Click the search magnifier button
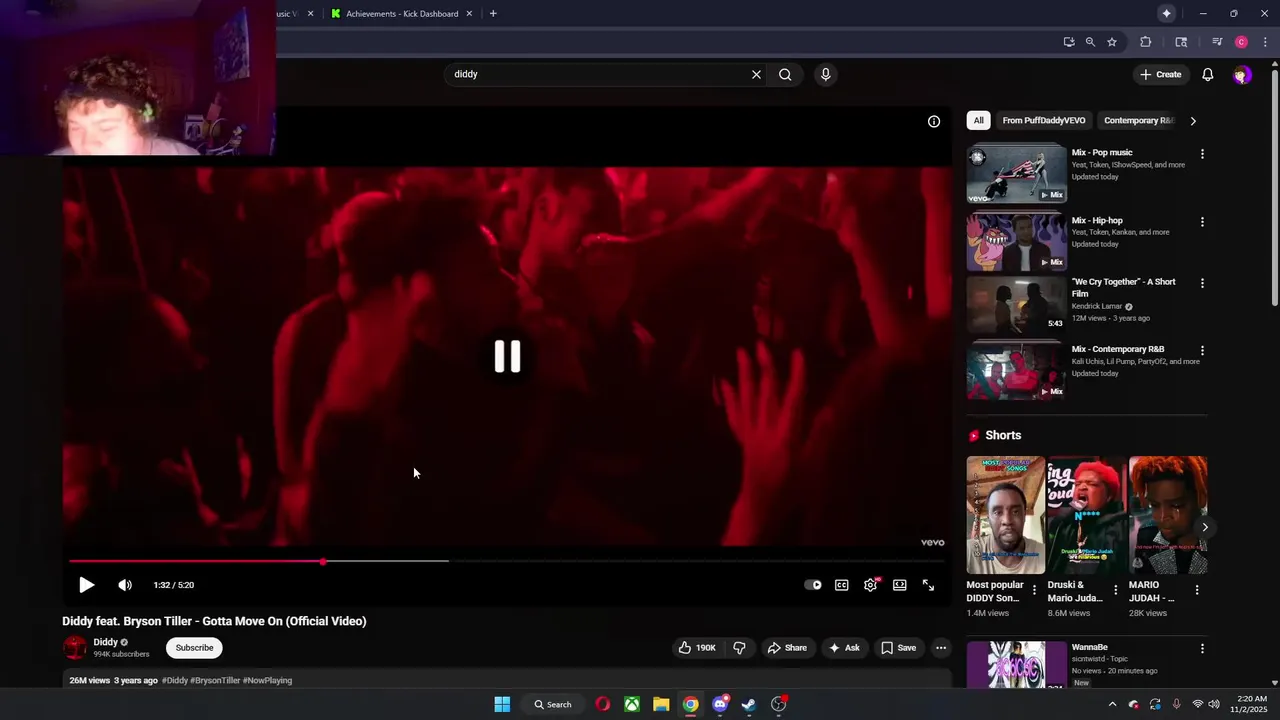 point(785,74)
